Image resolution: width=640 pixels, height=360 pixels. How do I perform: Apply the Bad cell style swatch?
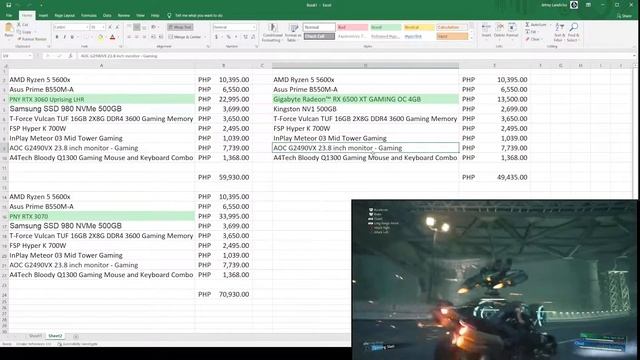(352, 27)
